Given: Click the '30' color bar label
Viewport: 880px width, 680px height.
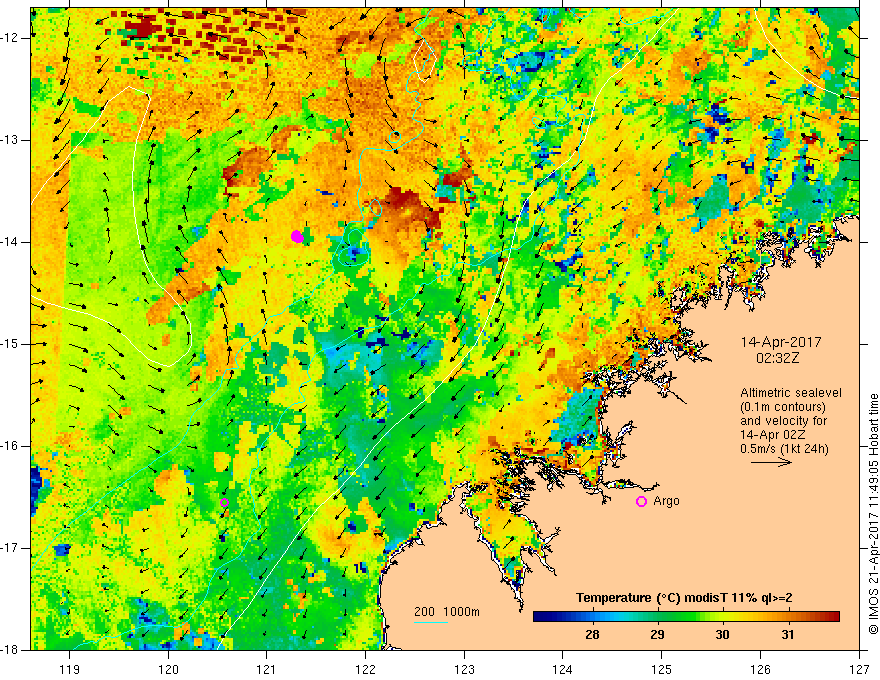Looking at the screenshot, I should click(722, 635).
